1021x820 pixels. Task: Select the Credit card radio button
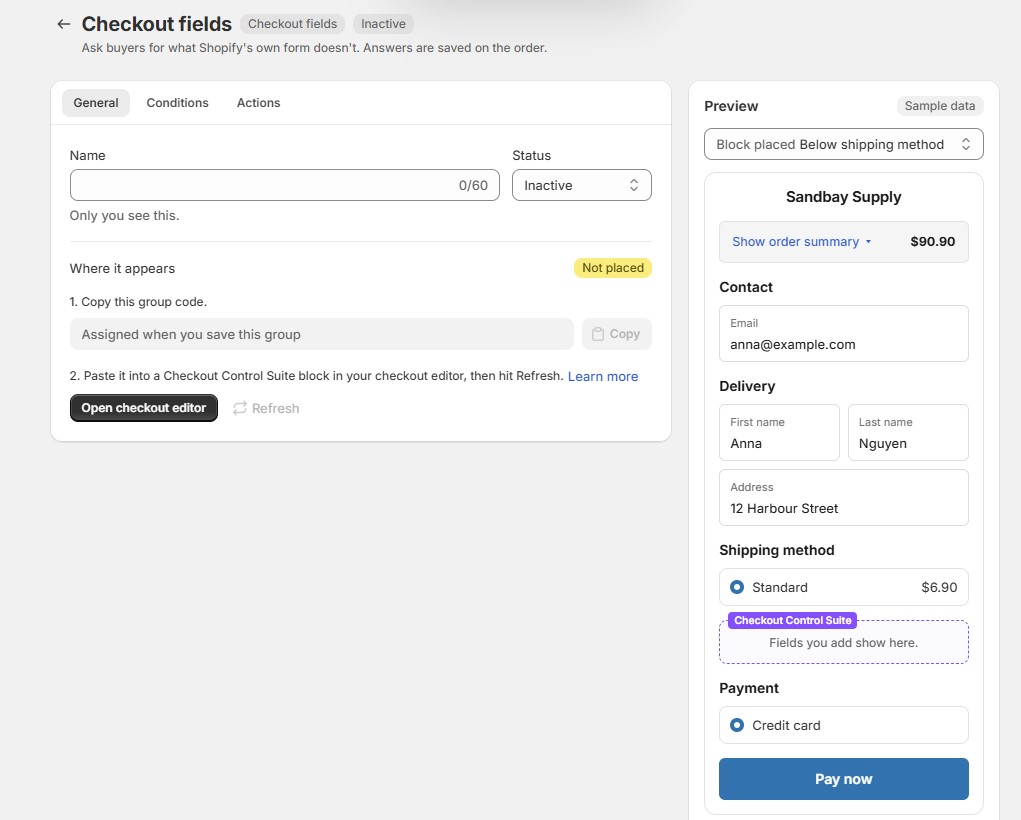[736, 726]
